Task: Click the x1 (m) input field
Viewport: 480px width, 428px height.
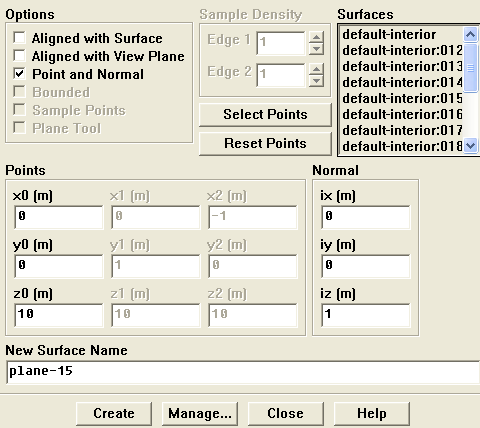Action: [156, 217]
